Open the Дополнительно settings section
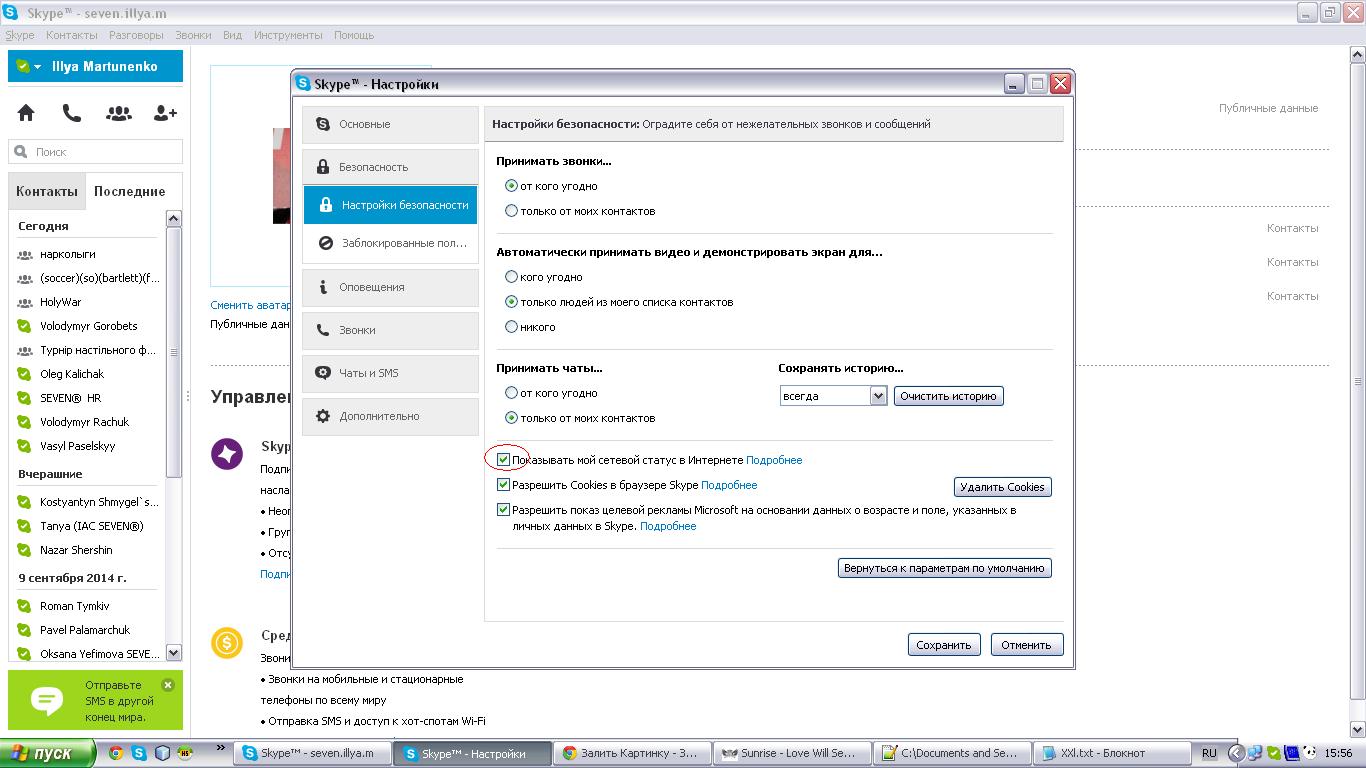The image size is (1366, 768). (x=390, y=416)
